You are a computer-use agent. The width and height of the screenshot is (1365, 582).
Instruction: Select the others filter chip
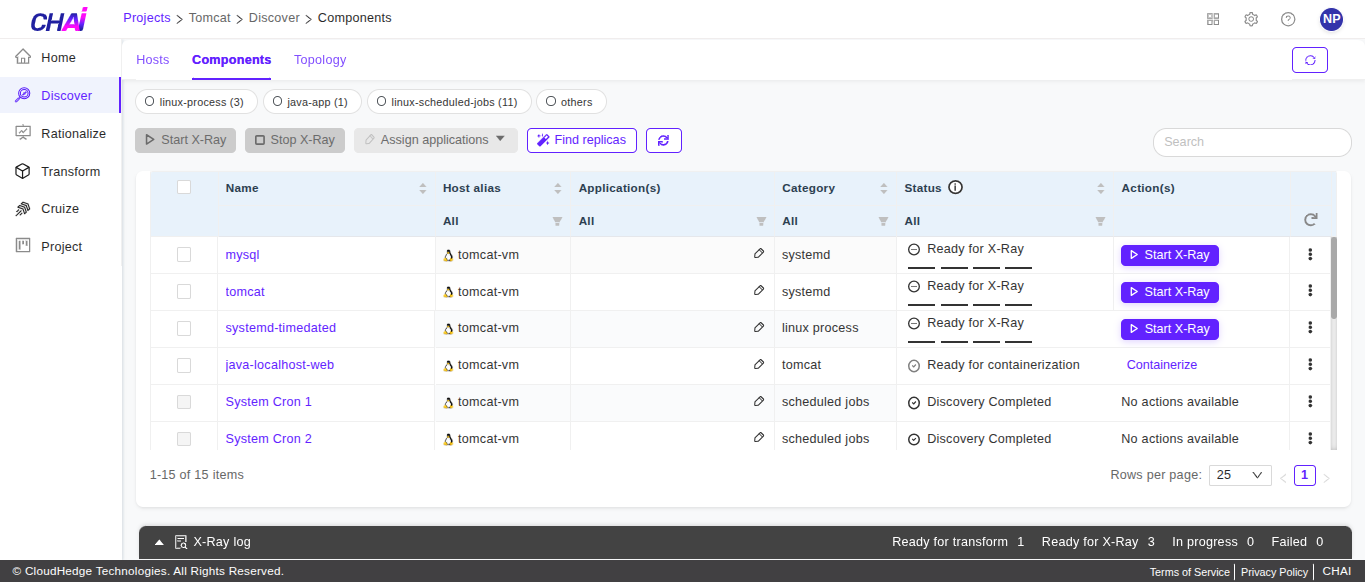[571, 102]
